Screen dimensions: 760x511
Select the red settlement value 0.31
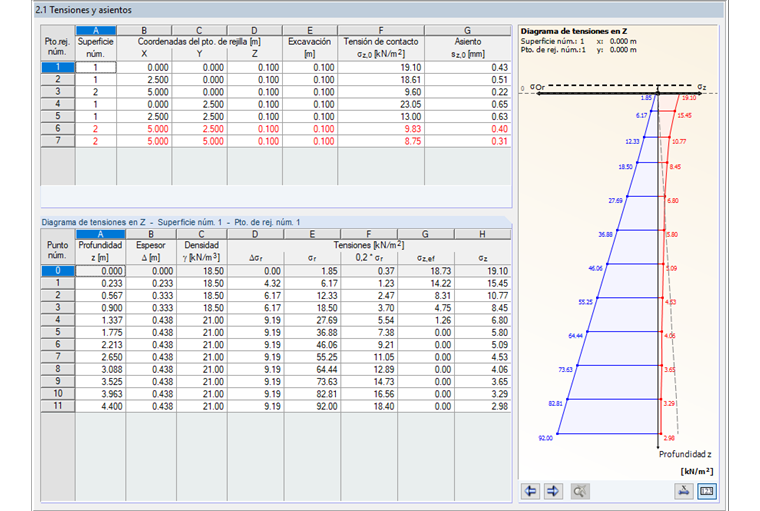click(468, 141)
